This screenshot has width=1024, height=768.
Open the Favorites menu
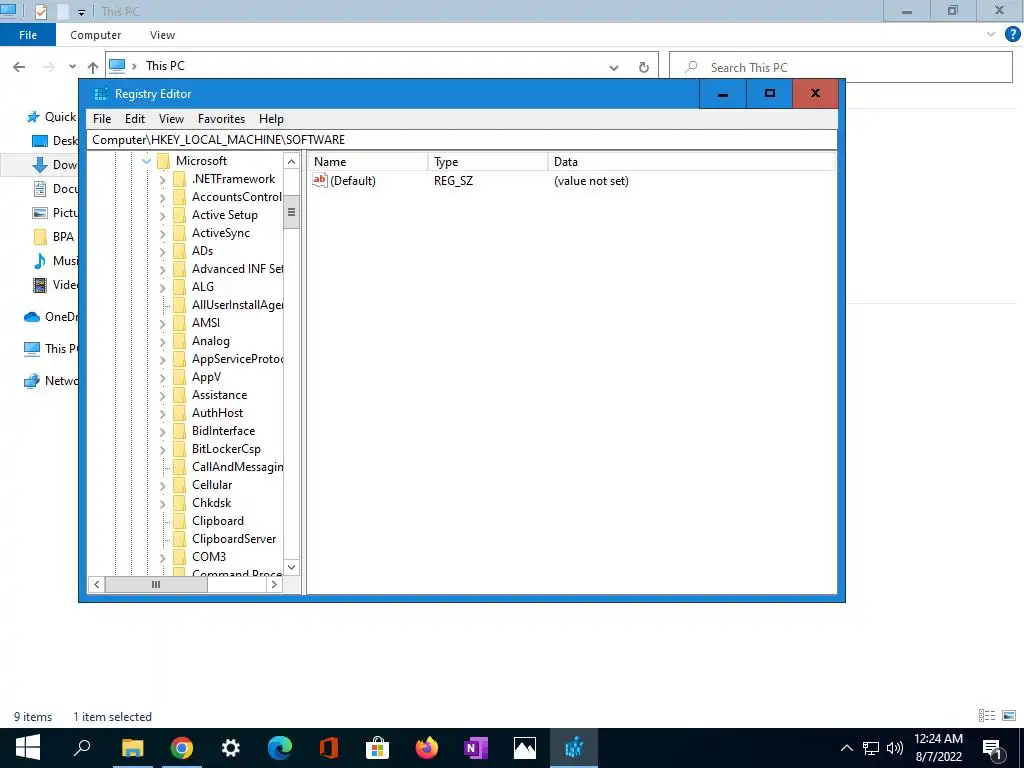(221, 119)
